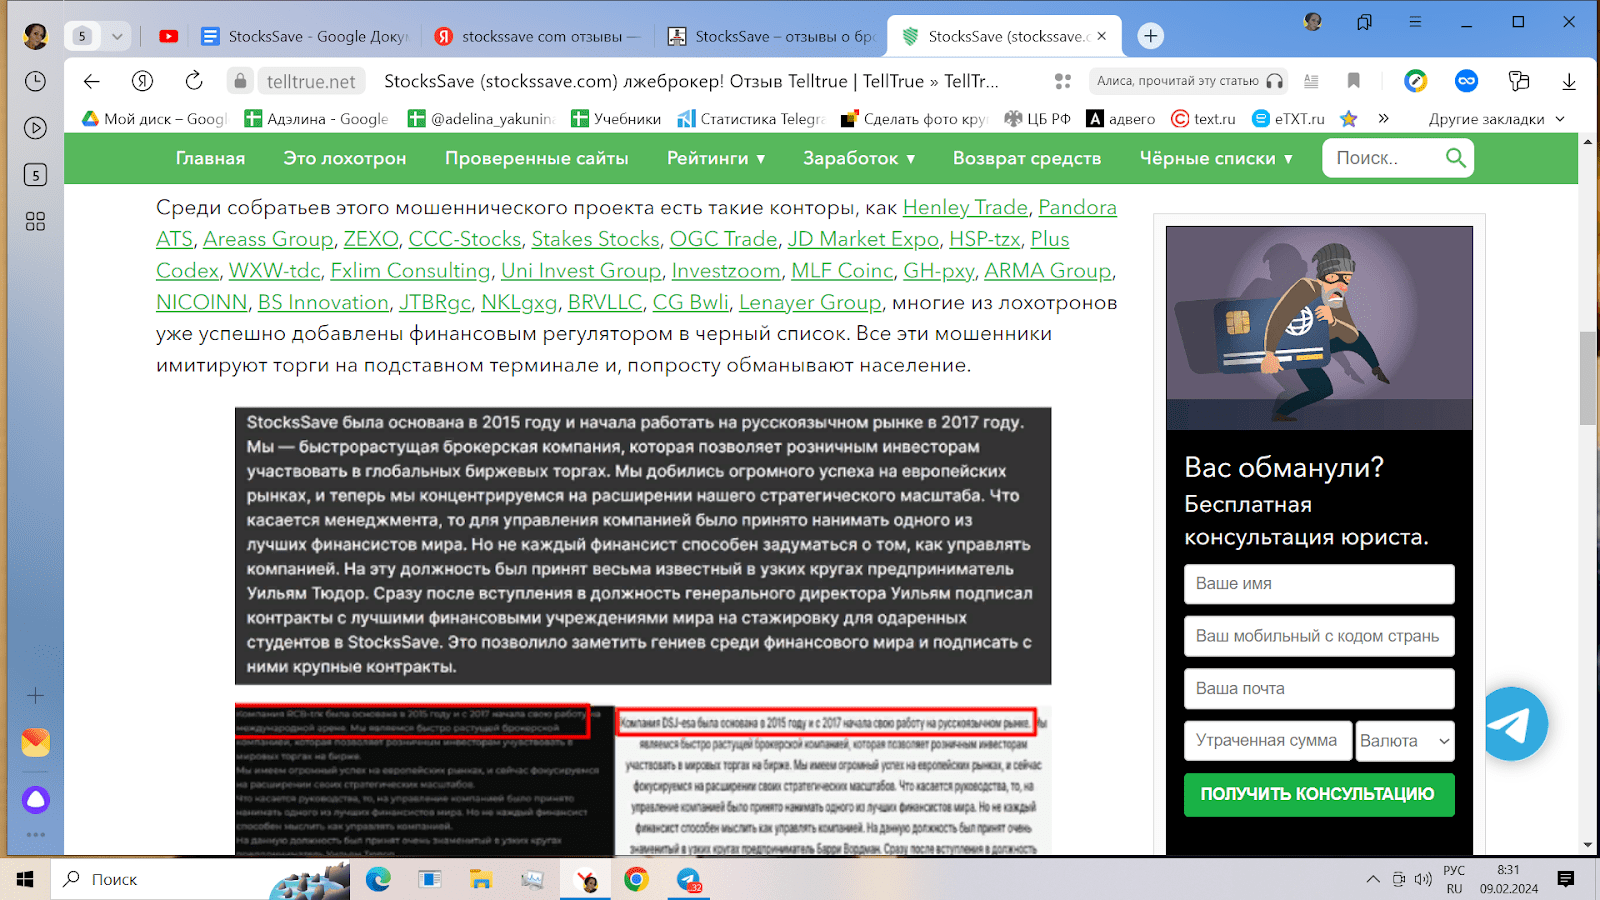Screen dimensions: 1600x900
Task: Open Это лохотрон menu item
Action: coord(345,158)
